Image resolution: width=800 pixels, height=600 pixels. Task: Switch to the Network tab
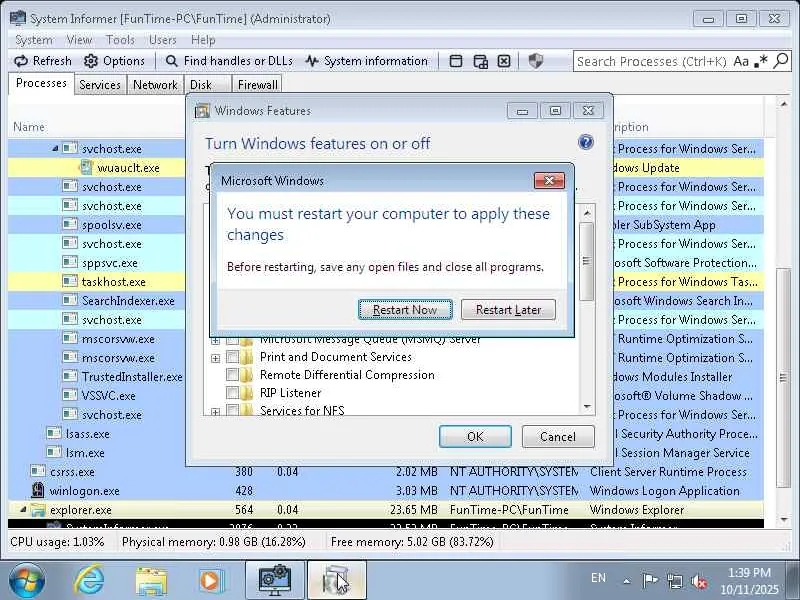point(155,85)
